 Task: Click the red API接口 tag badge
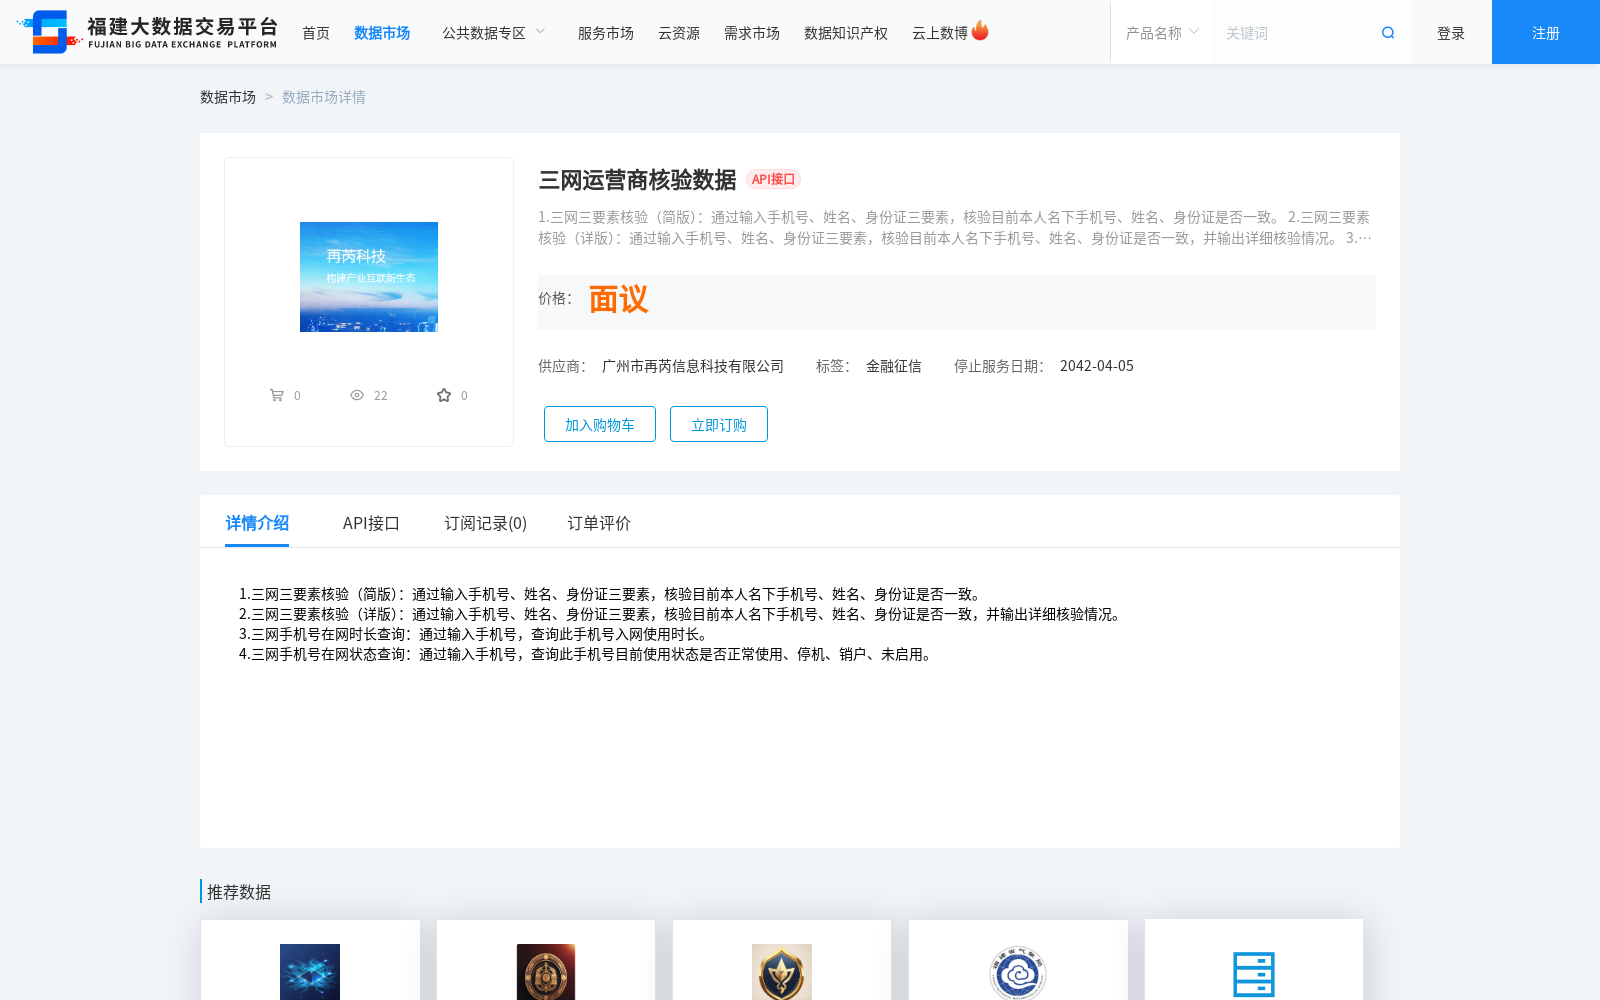coord(773,180)
